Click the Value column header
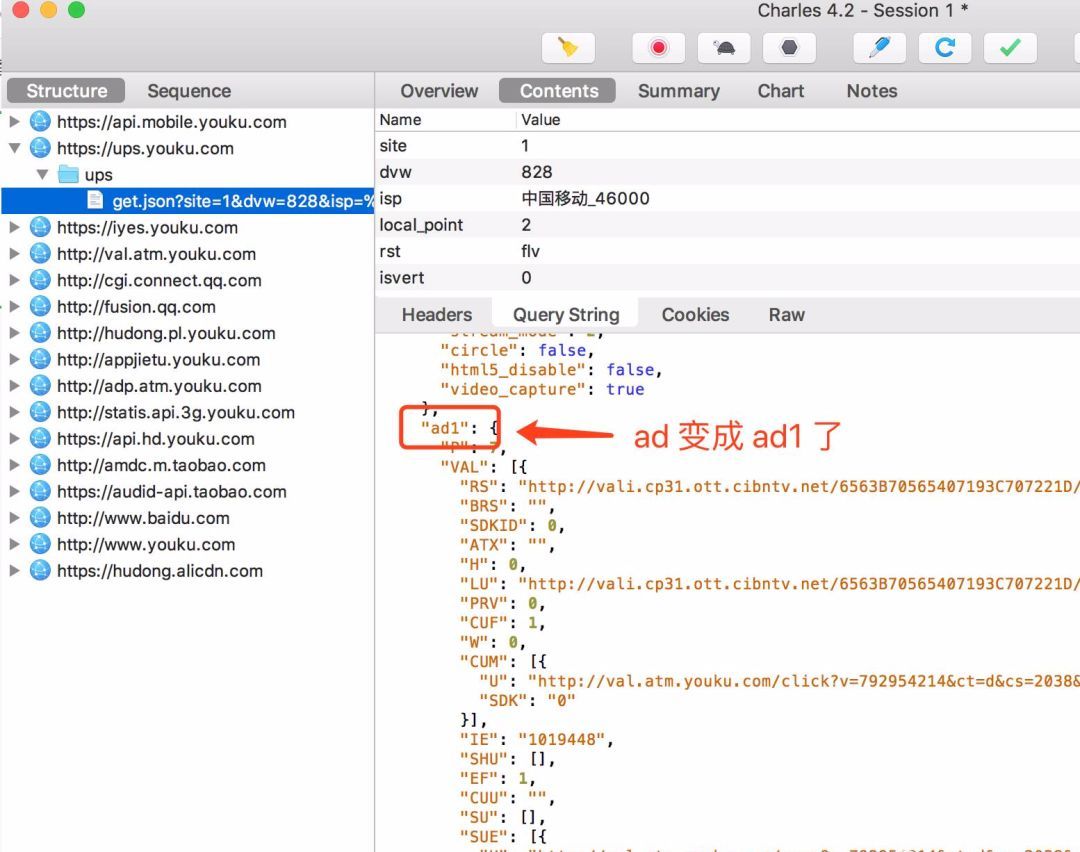Image resolution: width=1080 pixels, height=852 pixels. (541, 120)
